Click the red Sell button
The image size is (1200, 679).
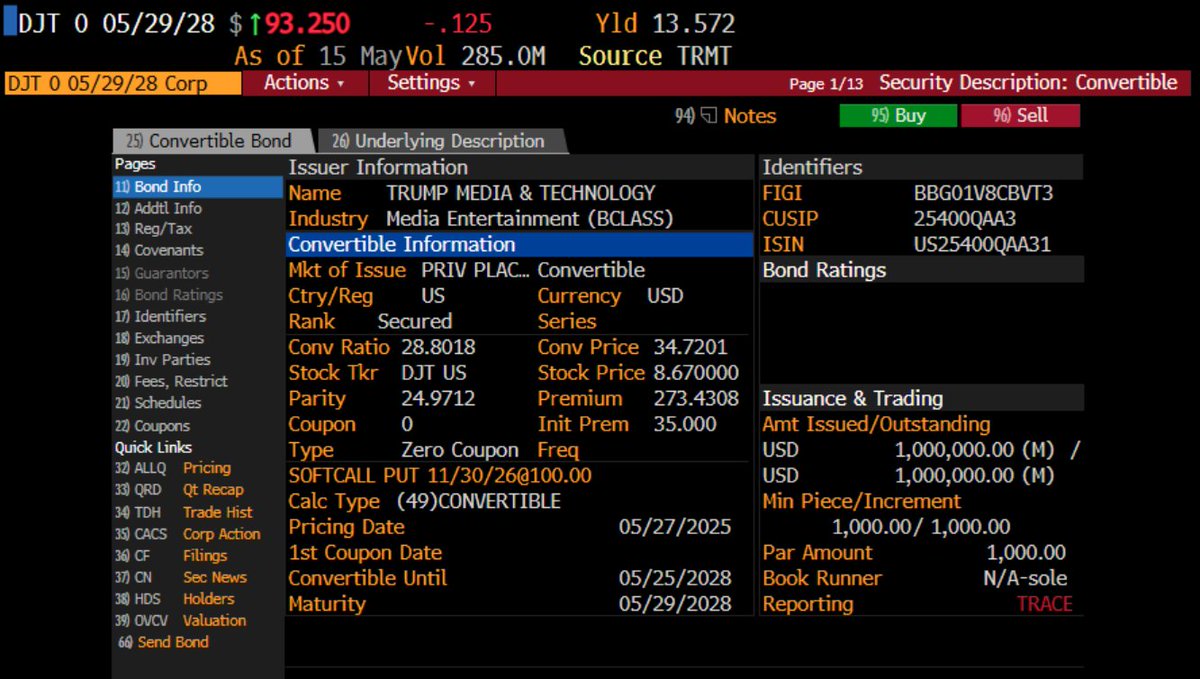click(1020, 116)
